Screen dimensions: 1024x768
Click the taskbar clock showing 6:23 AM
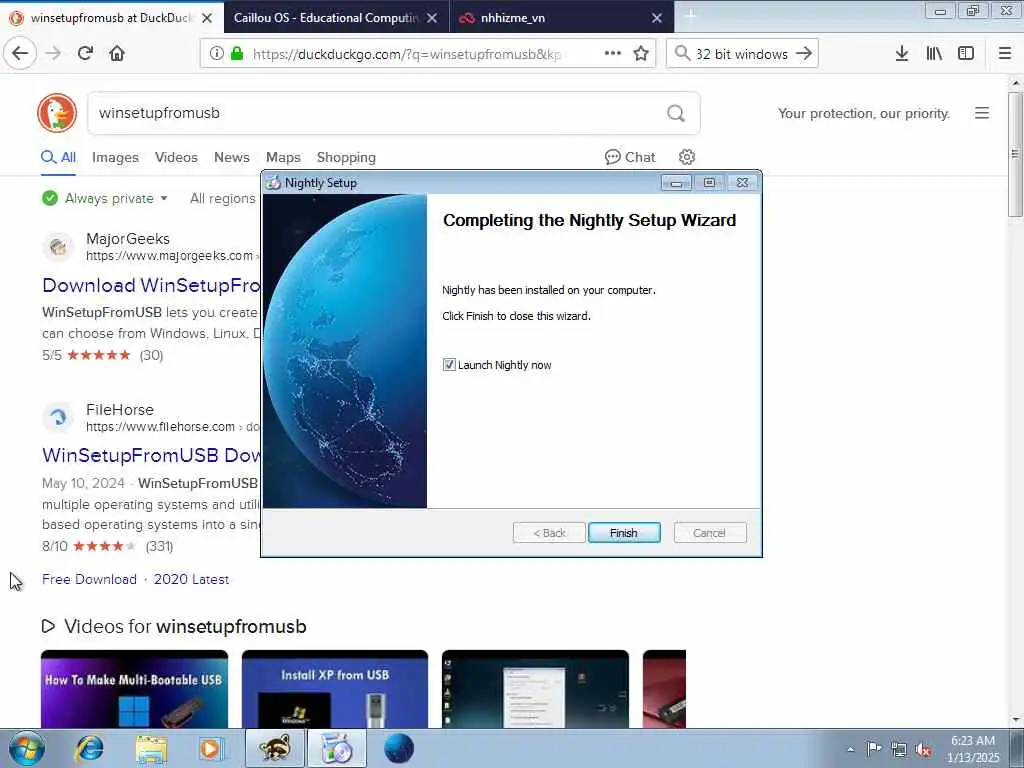pos(973,749)
